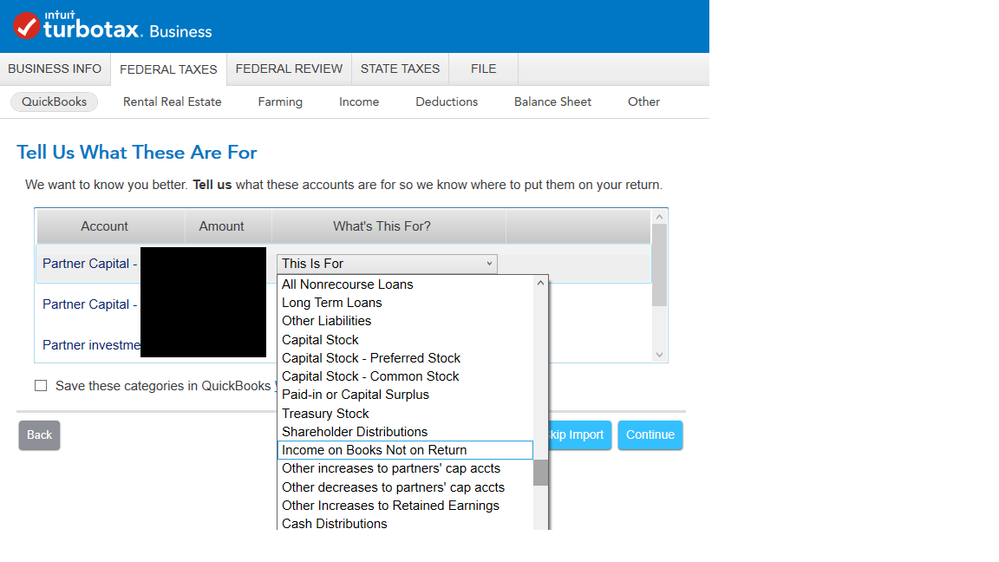999x562 pixels.
Task: Select Other Increases to Retained Earnings
Action: pos(405,505)
